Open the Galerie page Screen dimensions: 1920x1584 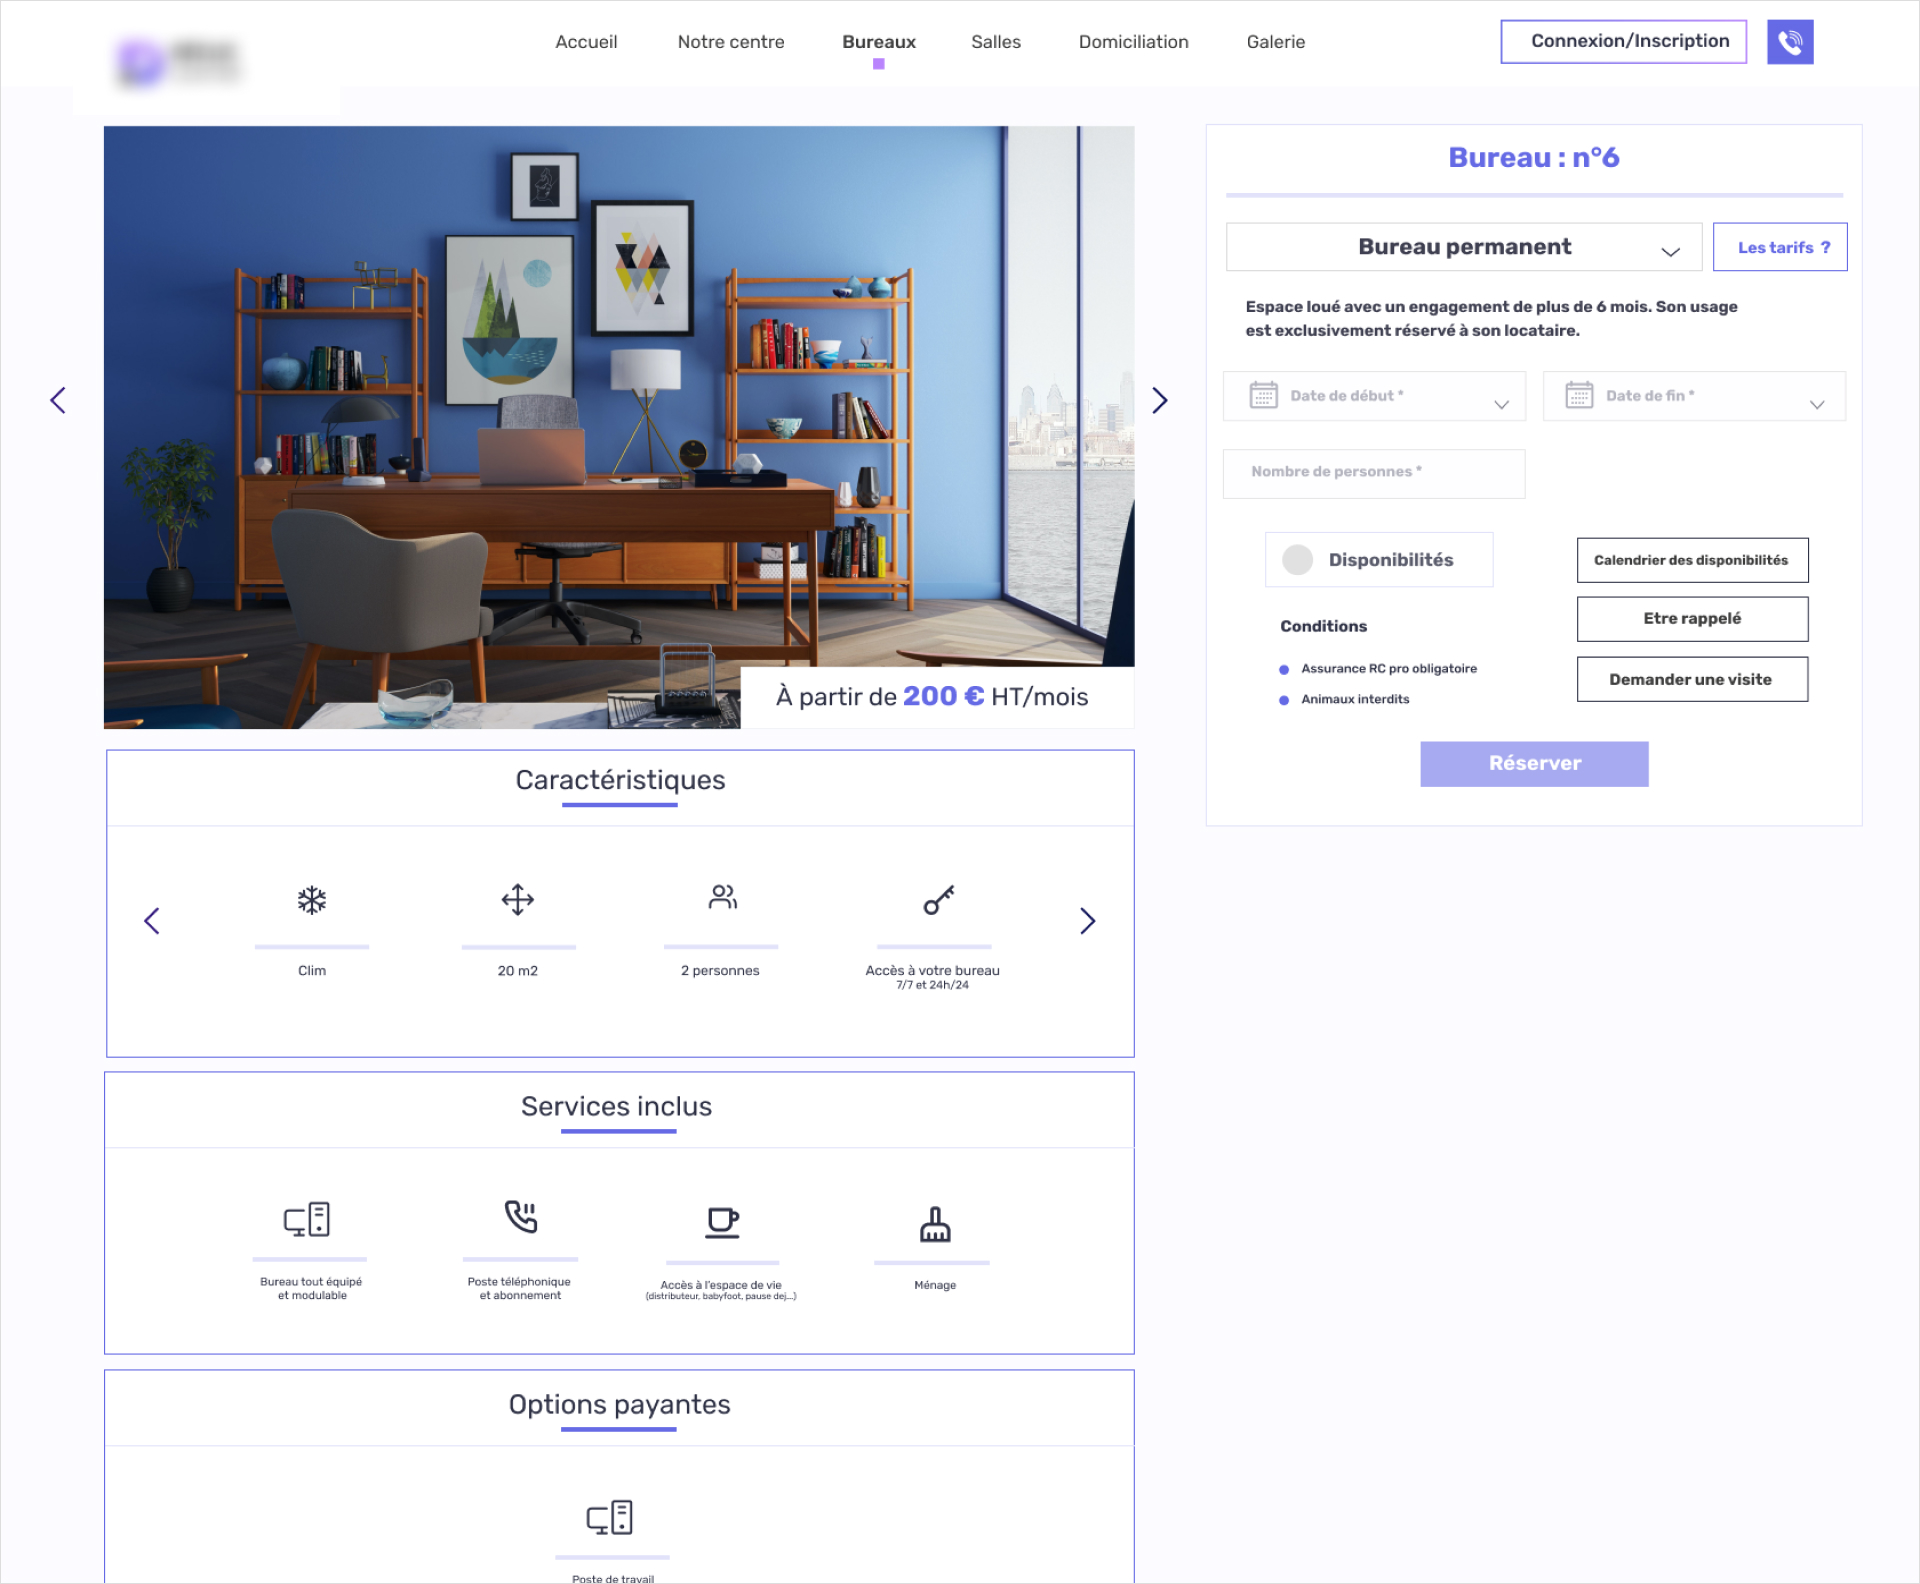1276,42
